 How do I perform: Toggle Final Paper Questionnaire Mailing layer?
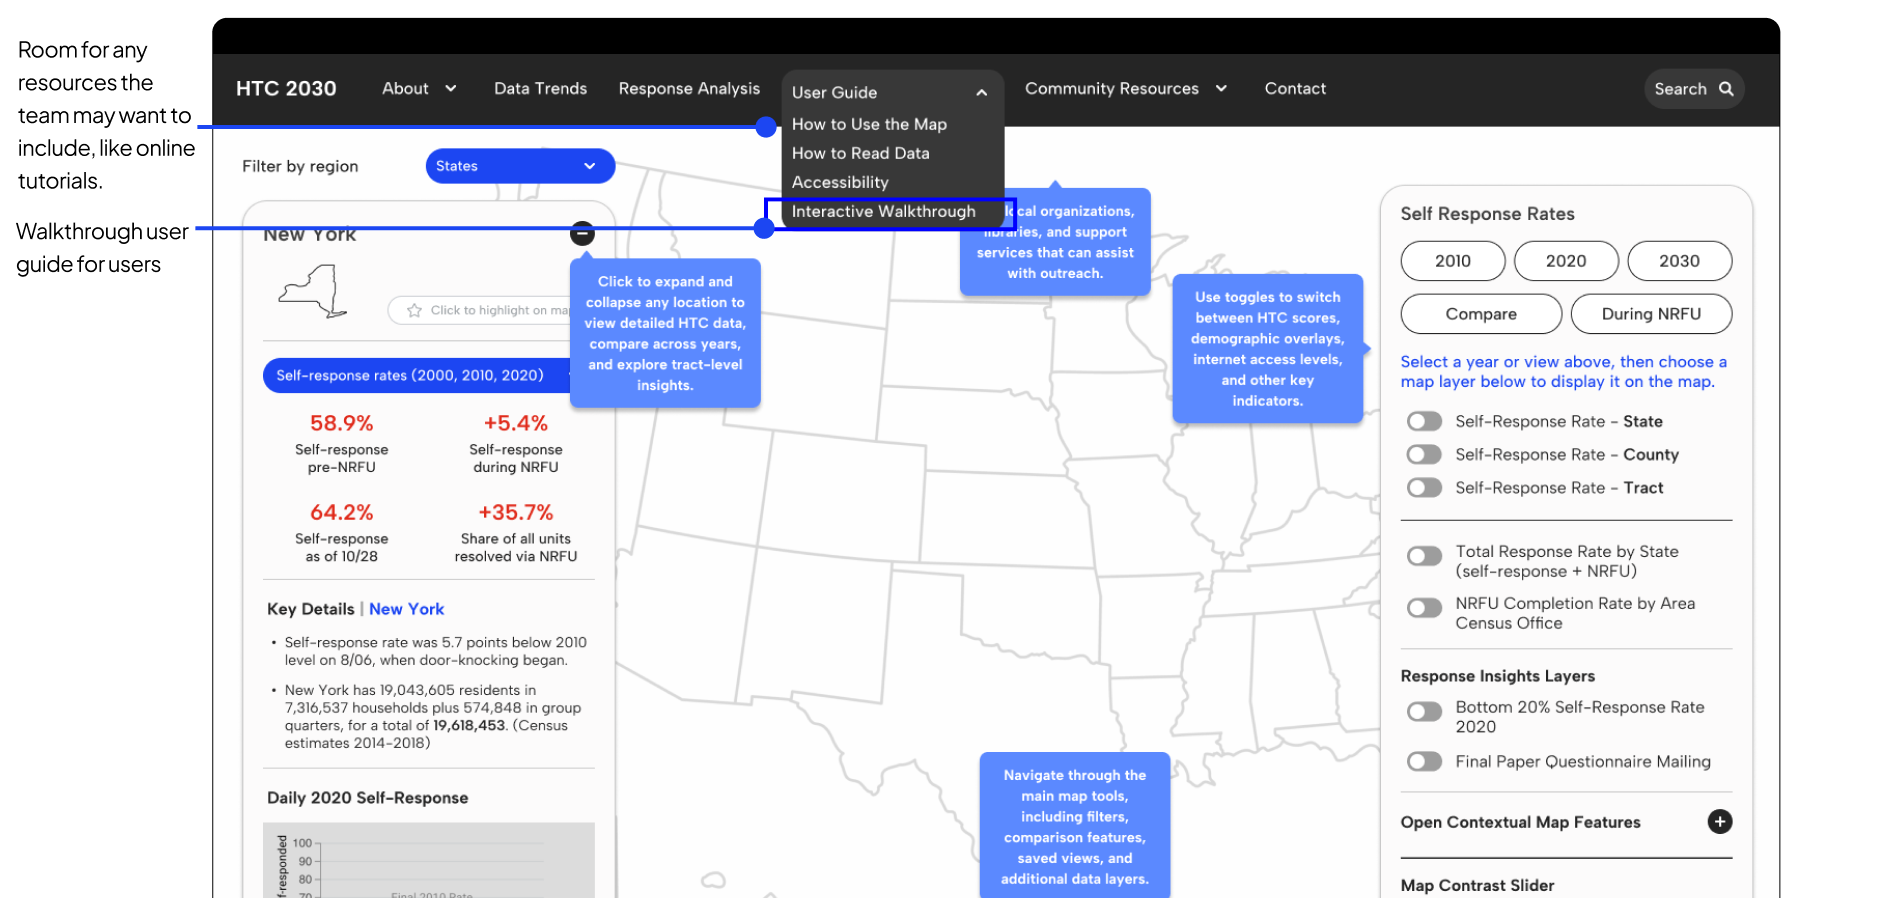(1424, 762)
